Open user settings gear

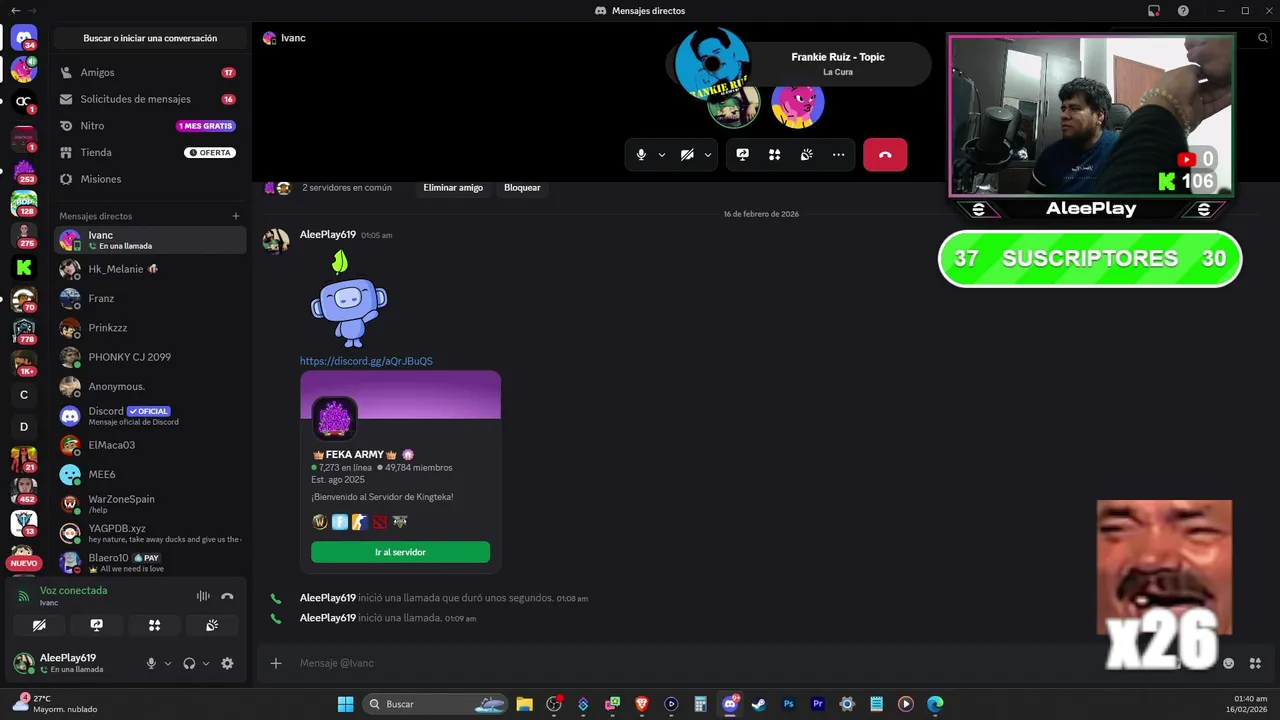coord(227,663)
